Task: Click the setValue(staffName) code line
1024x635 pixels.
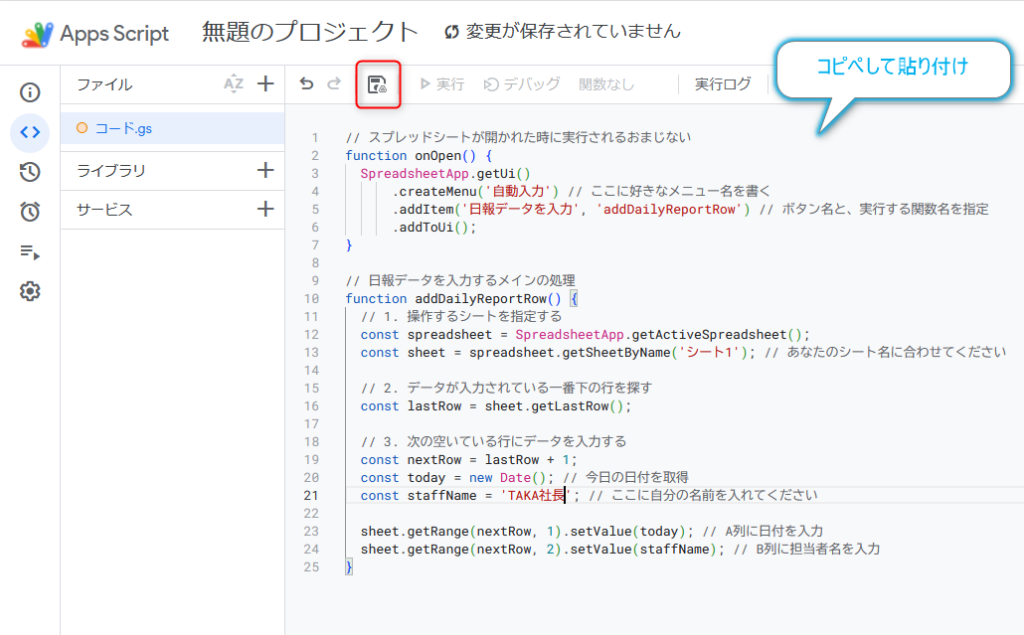Action: coord(620,549)
